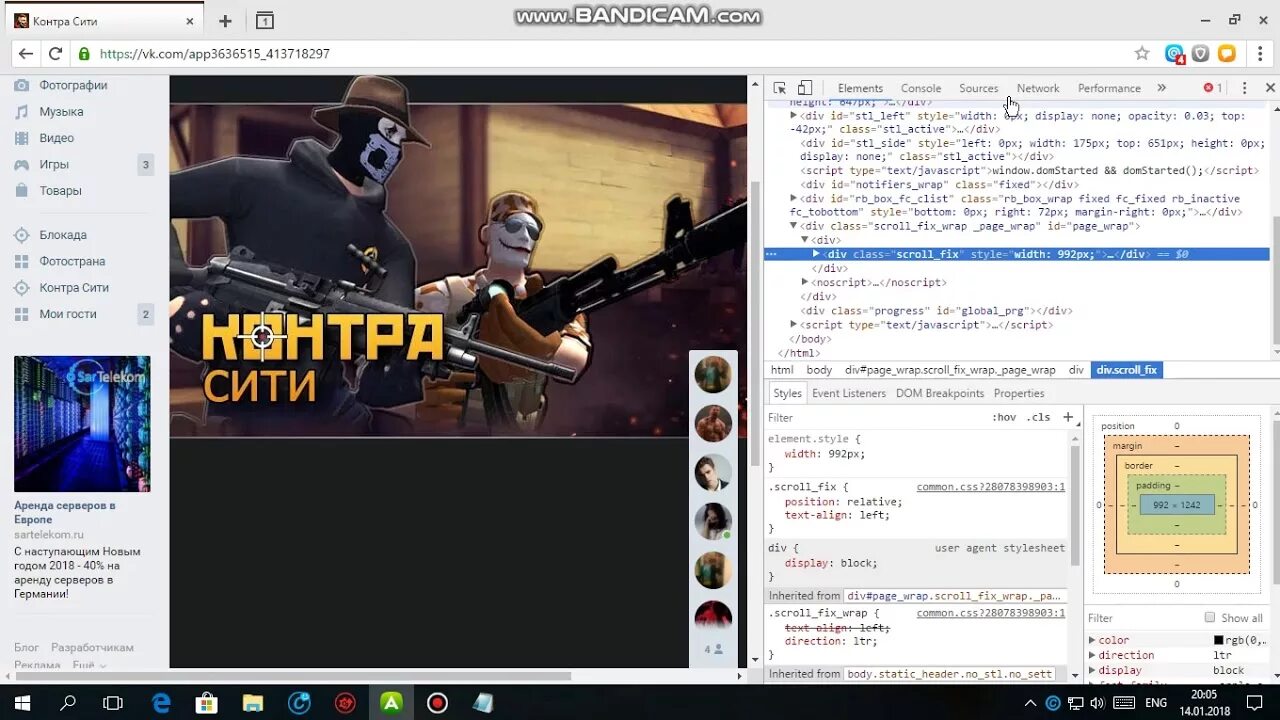Viewport: 1280px width, 720px height.
Task: Open the green A app in taskbar
Action: pyautogui.click(x=391, y=703)
